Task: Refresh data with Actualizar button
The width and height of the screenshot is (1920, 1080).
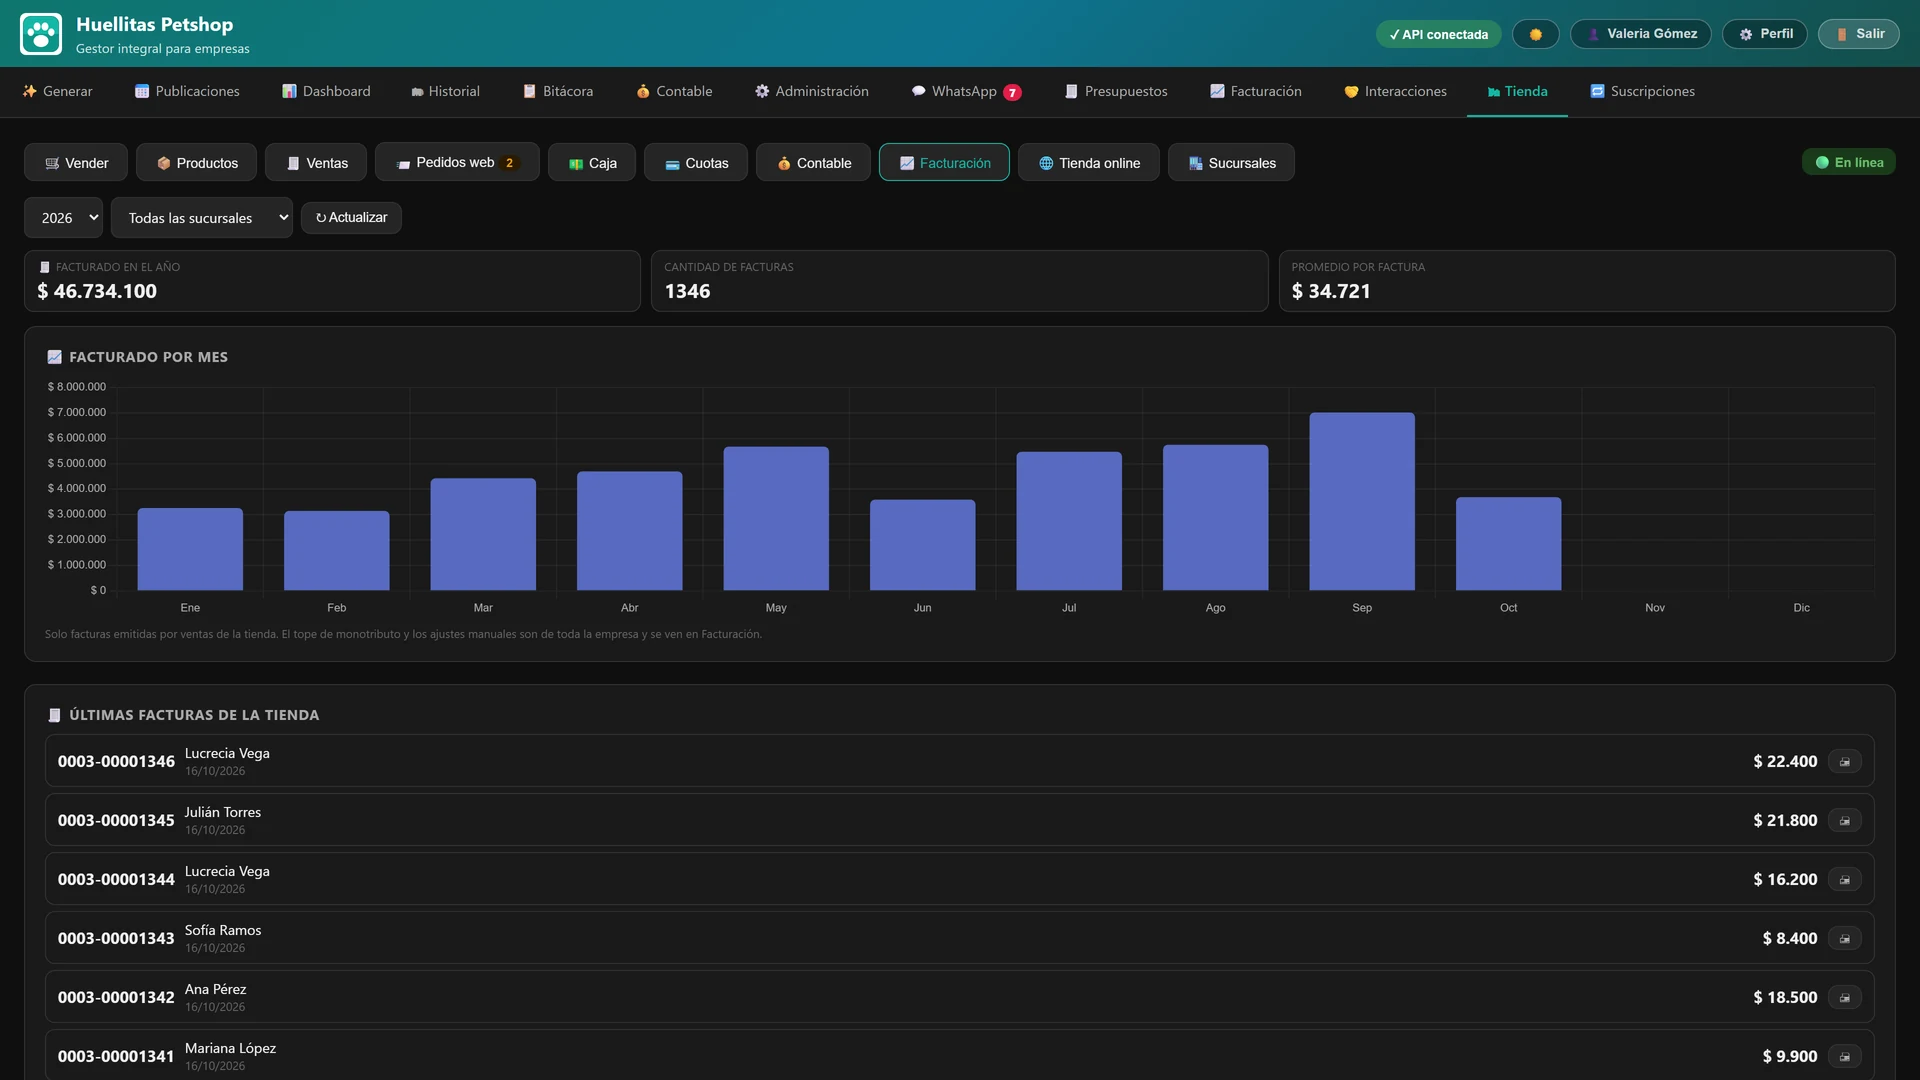Action: pyautogui.click(x=351, y=218)
